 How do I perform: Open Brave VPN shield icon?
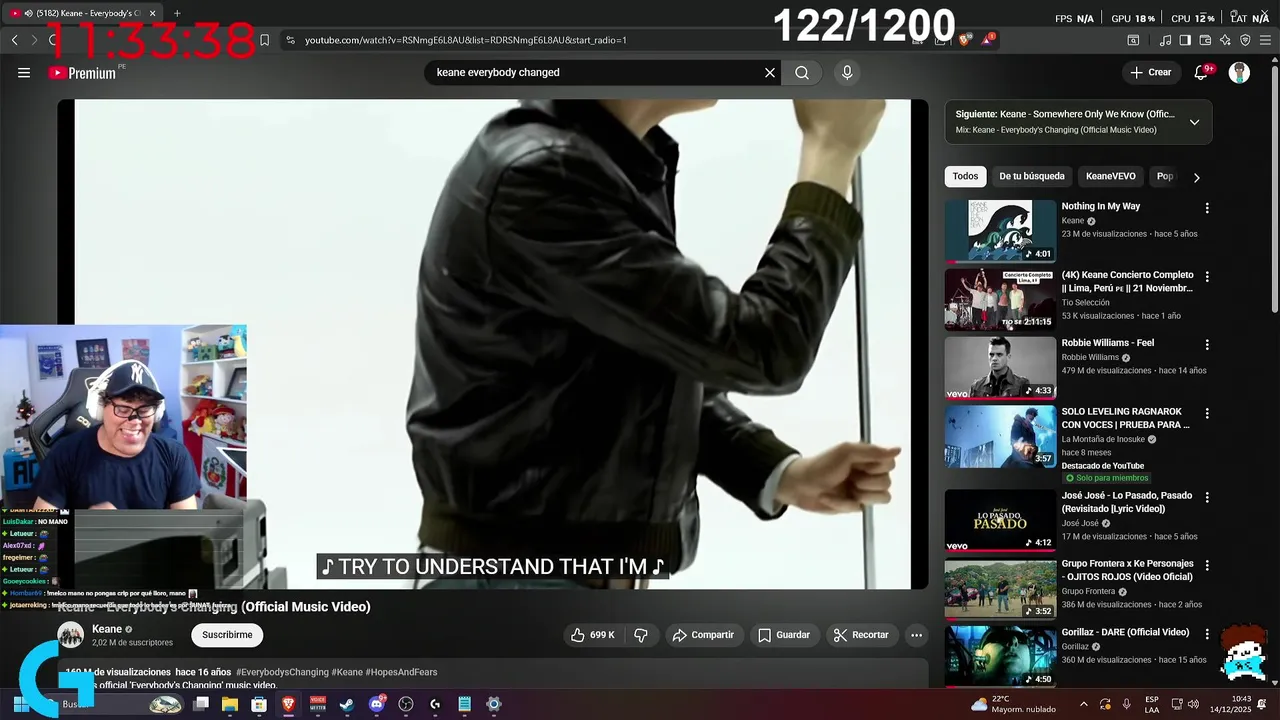(1245, 40)
